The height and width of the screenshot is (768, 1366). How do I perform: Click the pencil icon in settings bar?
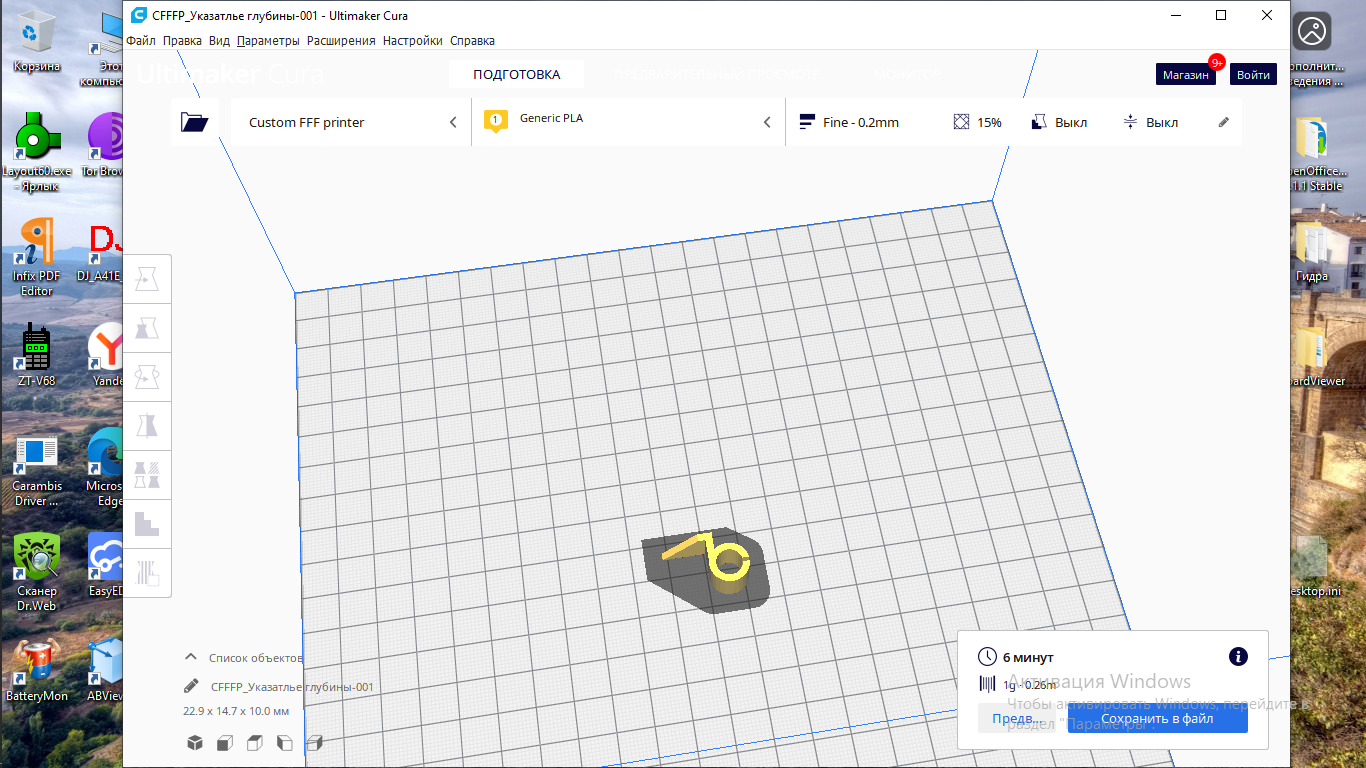click(x=1224, y=122)
